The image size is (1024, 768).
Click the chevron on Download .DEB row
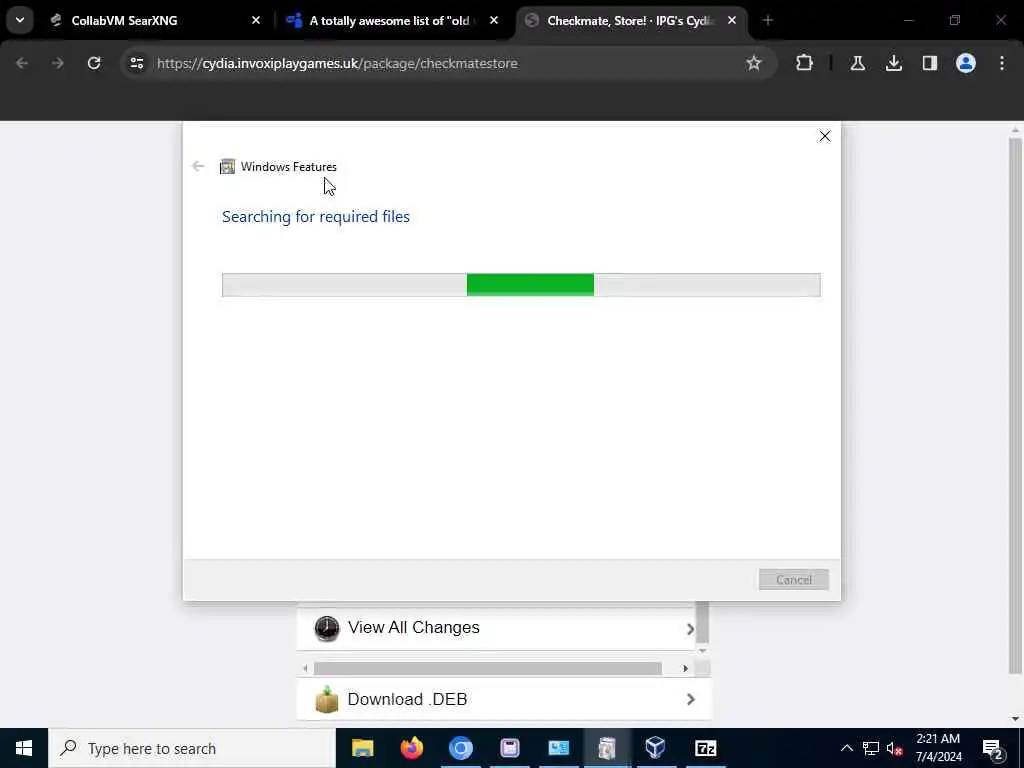click(x=690, y=699)
